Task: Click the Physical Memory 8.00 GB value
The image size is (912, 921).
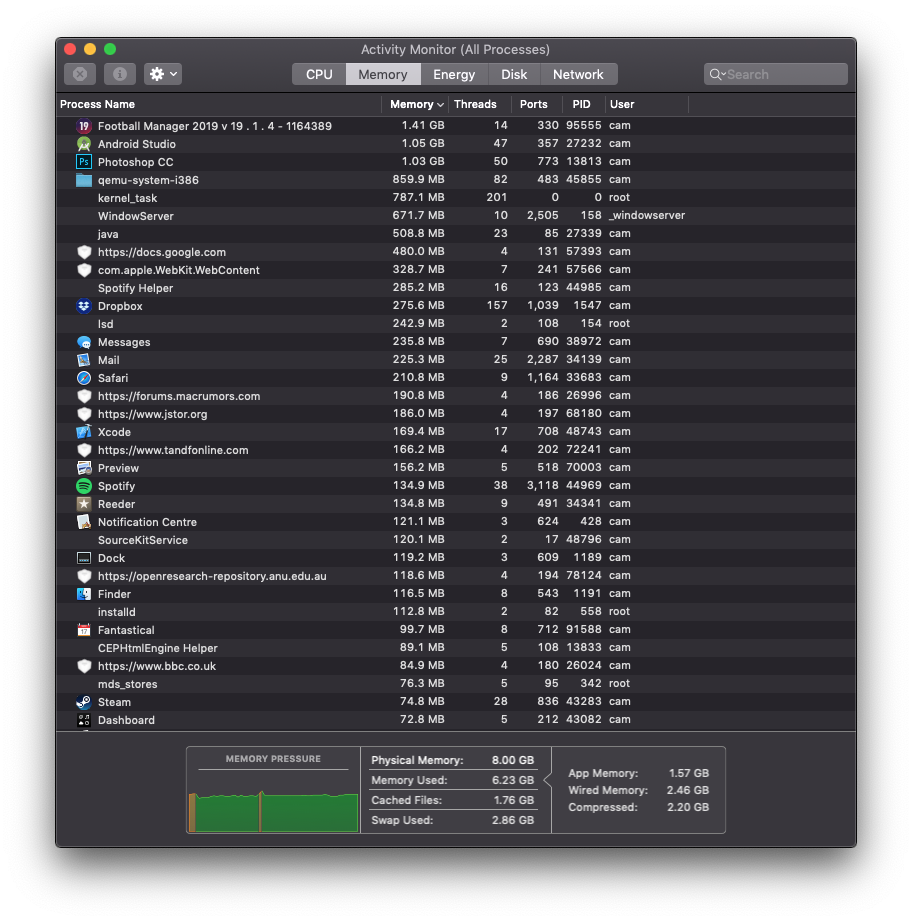Action: click(x=513, y=760)
